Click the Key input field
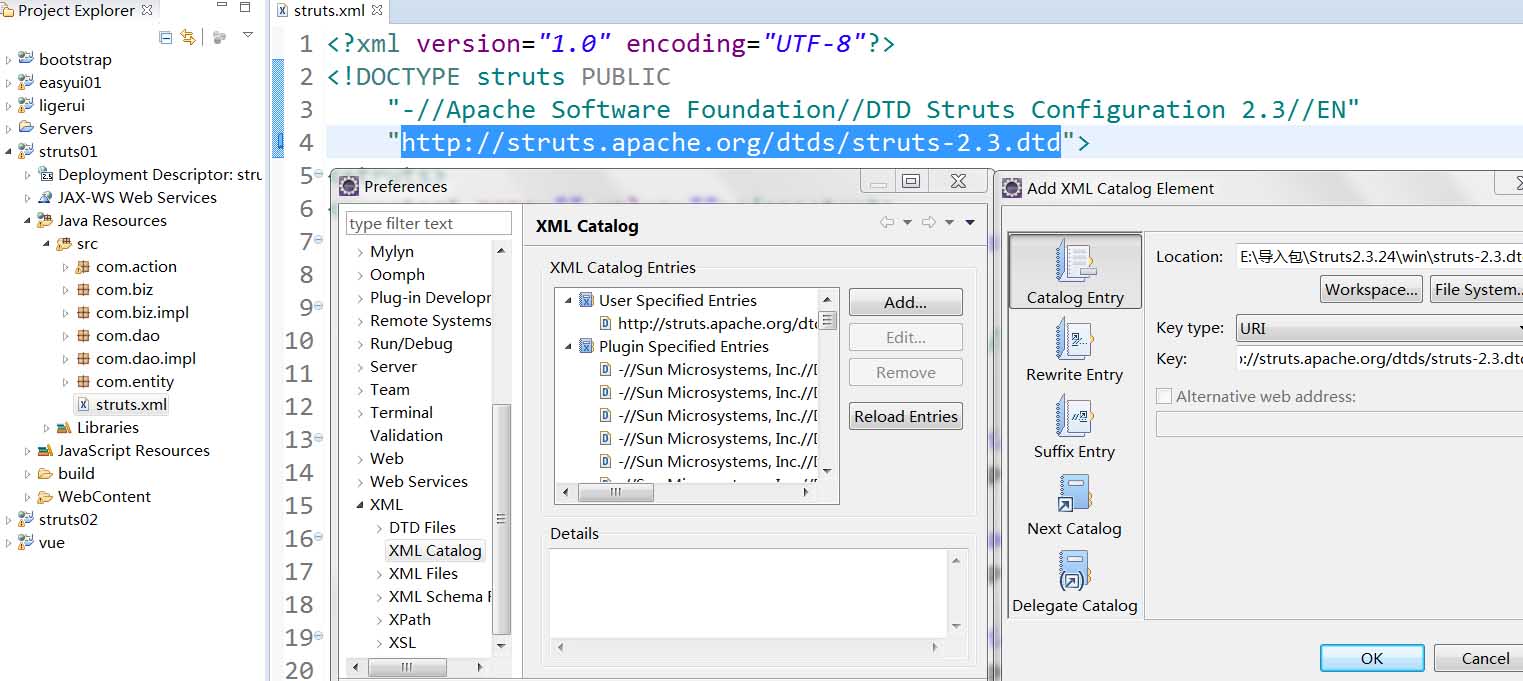This screenshot has width=1523, height=681. point(1380,359)
